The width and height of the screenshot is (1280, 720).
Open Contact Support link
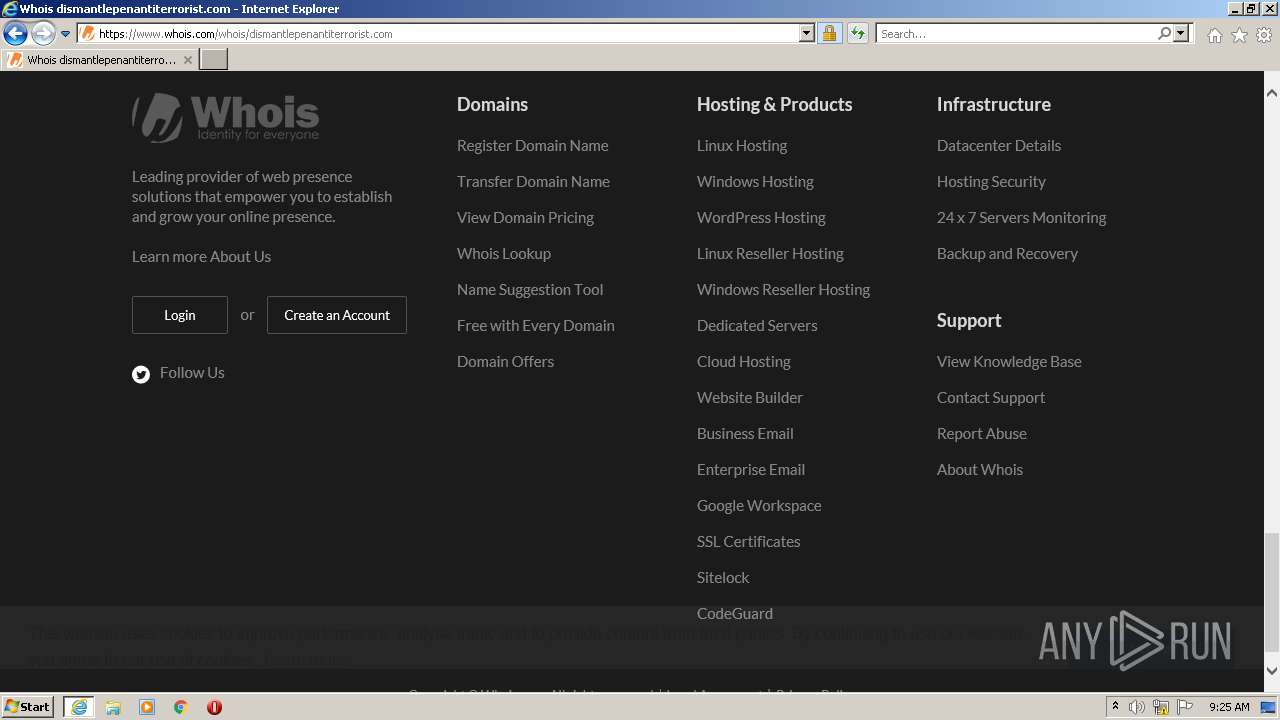(991, 397)
